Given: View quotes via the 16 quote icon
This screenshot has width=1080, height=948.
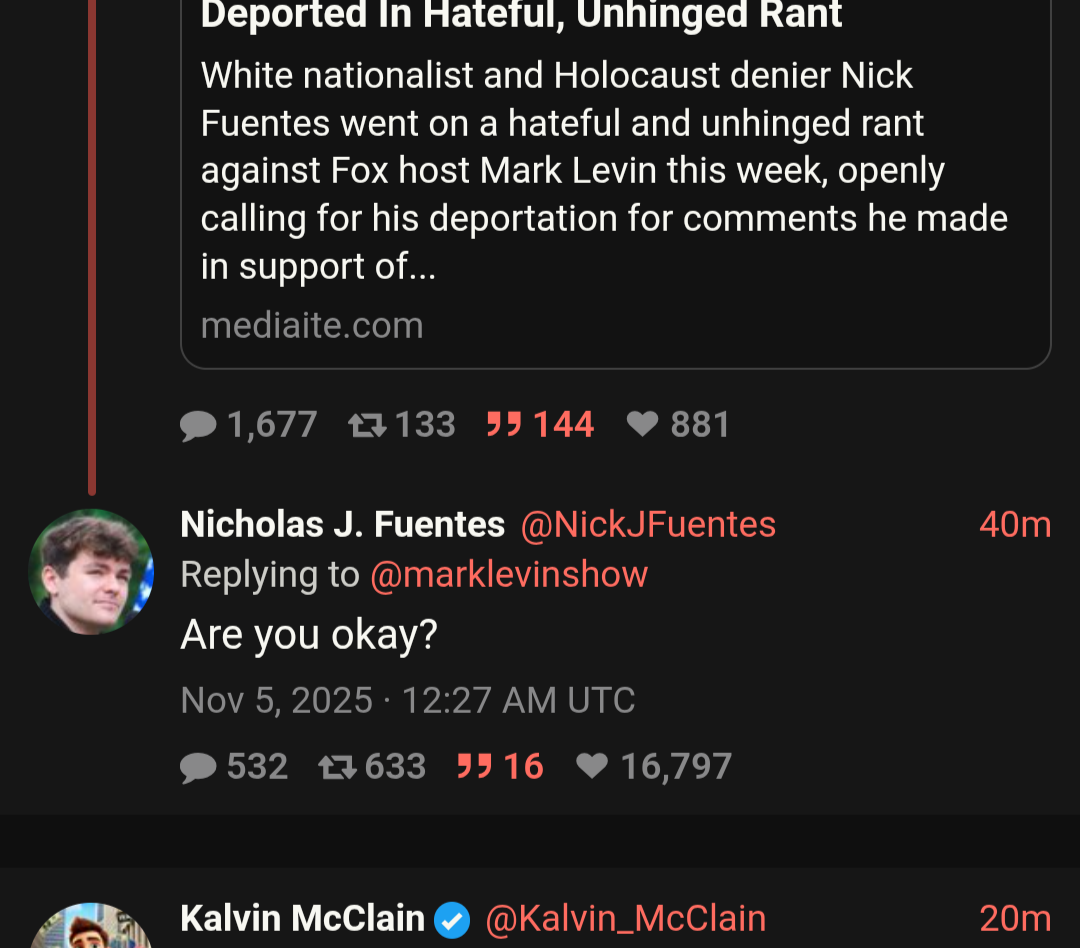Looking at the screenshot, I should point(475,767).
